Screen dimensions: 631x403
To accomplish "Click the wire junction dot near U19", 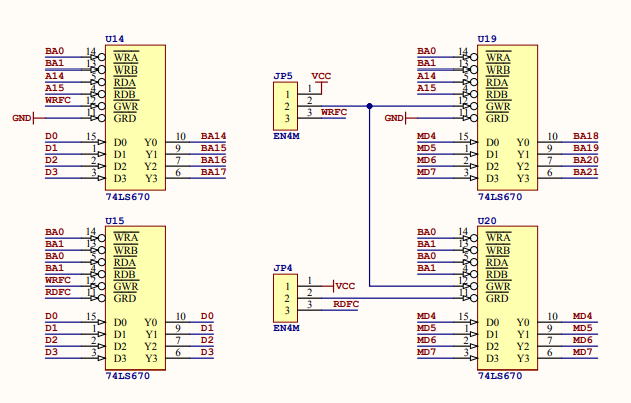I will (x=369, y=105).
